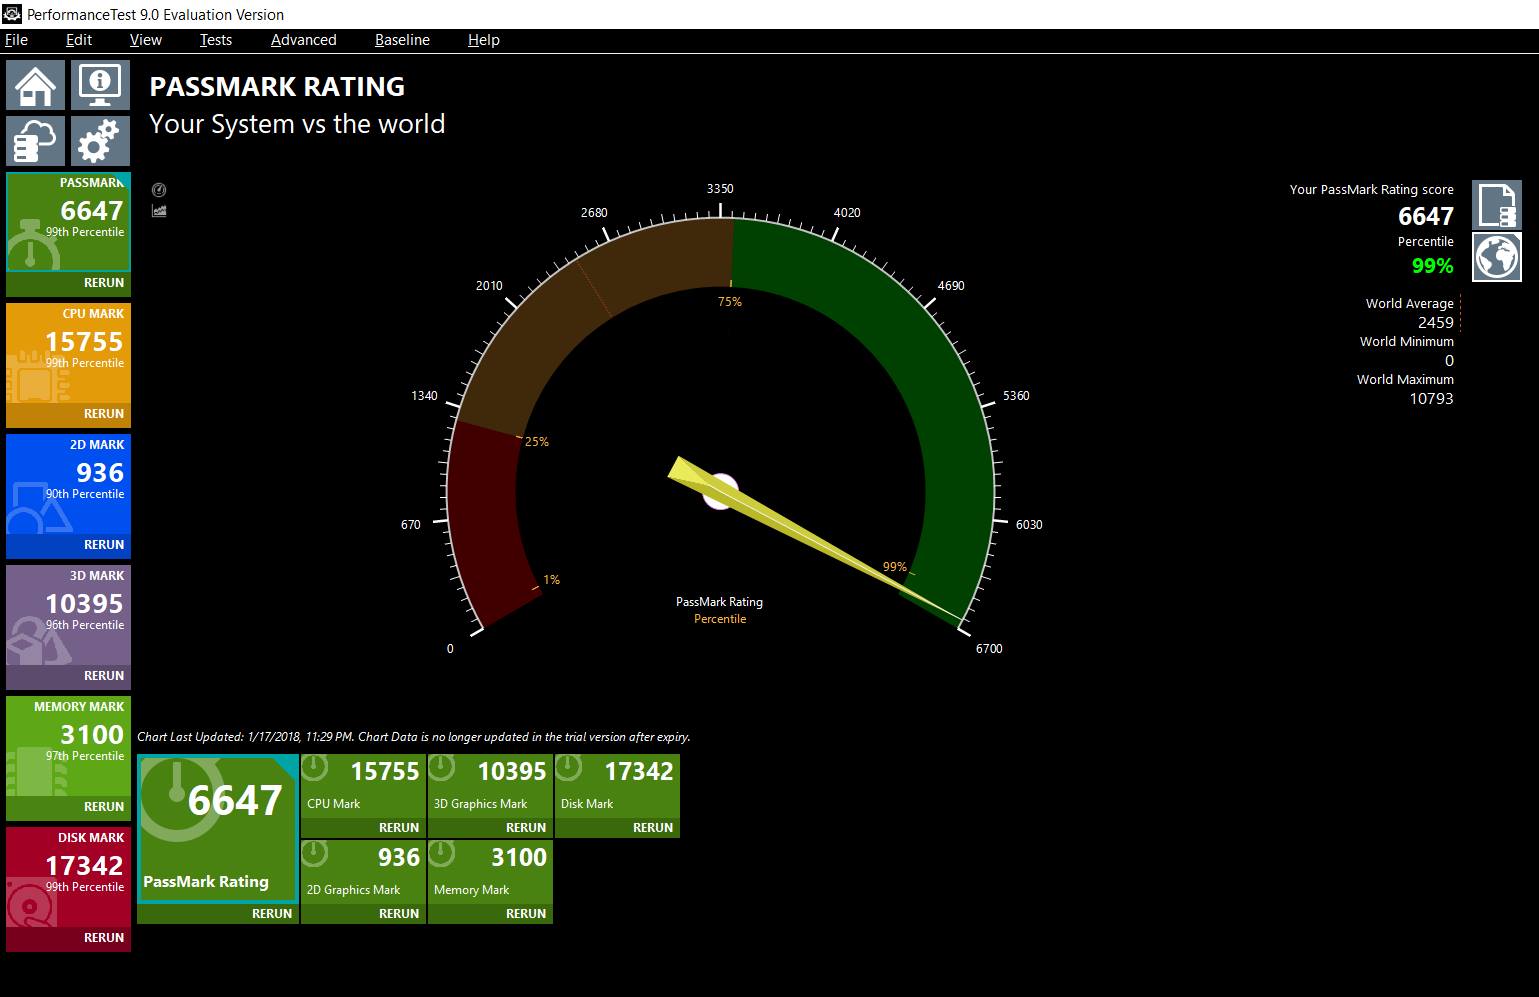Select the CPU MARK 15755 sidebar tile
This screenshot has height=997, width=1539.
point(68,353)
